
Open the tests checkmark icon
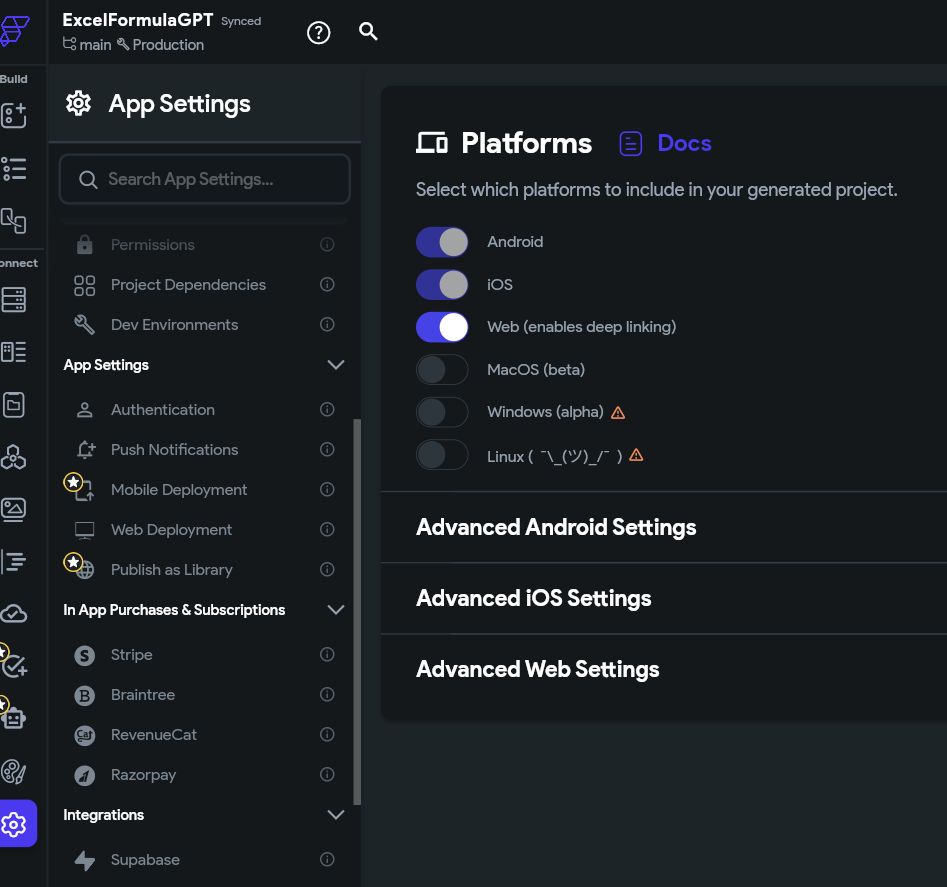click(x=14, y=666)
